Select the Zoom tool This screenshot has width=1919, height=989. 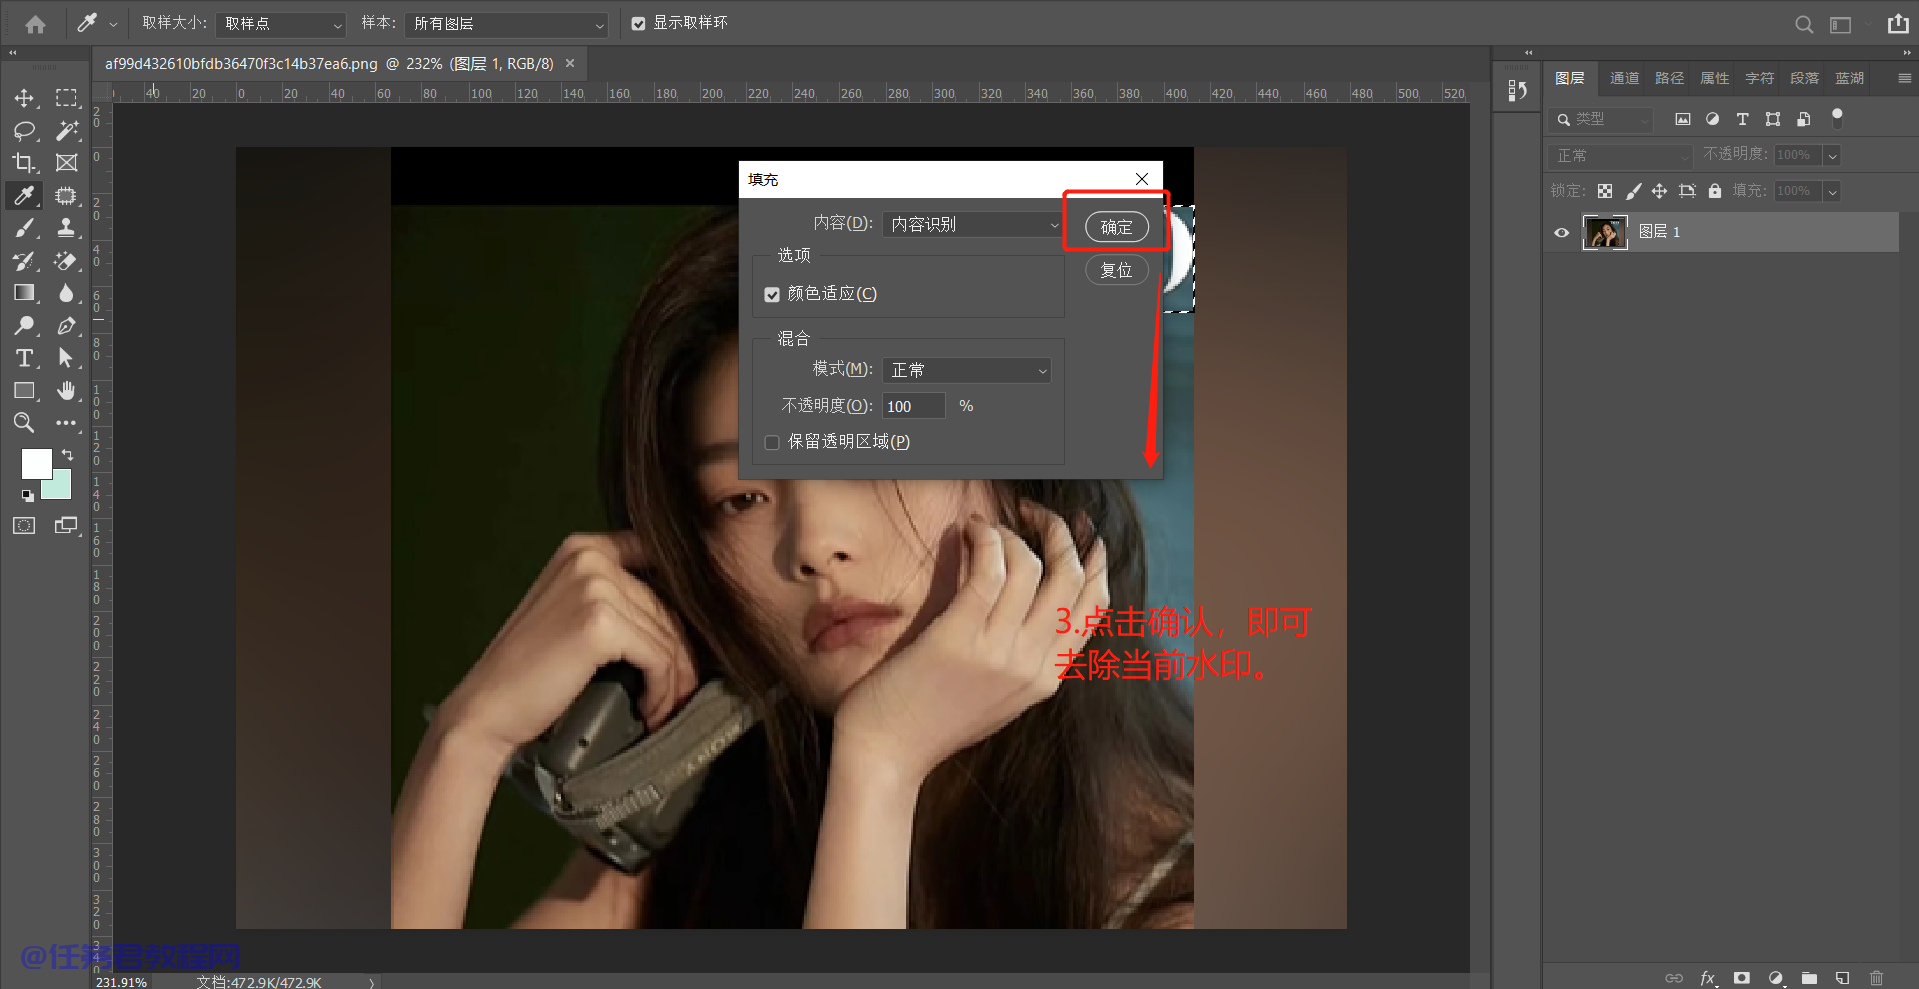(24, 423)
